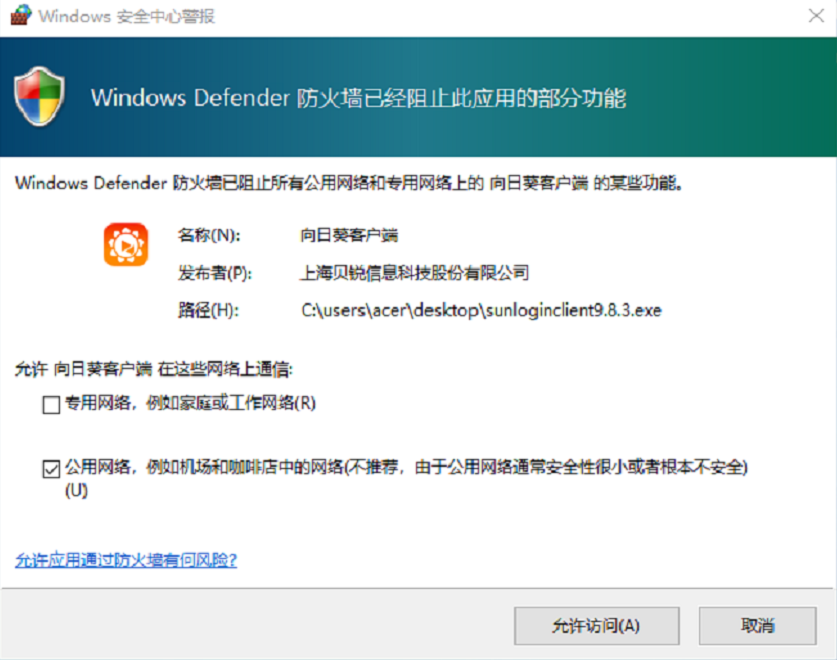Close the Windows 安全中心警报 dialog

(816, 15)
